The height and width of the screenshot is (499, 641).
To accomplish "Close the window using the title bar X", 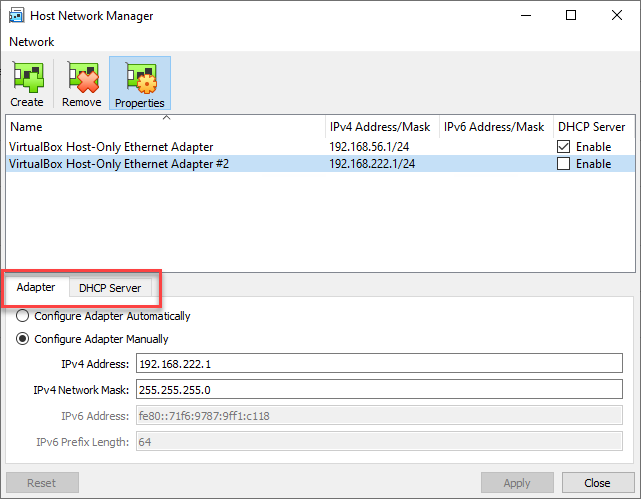I will tap(617, 16).
